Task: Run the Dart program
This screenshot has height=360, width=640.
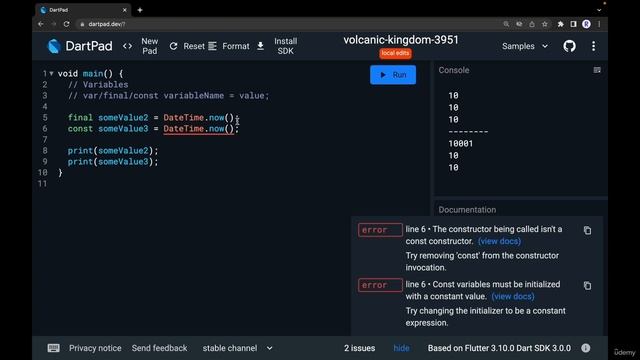Action: pyautogui.click(x=393, y=75)
